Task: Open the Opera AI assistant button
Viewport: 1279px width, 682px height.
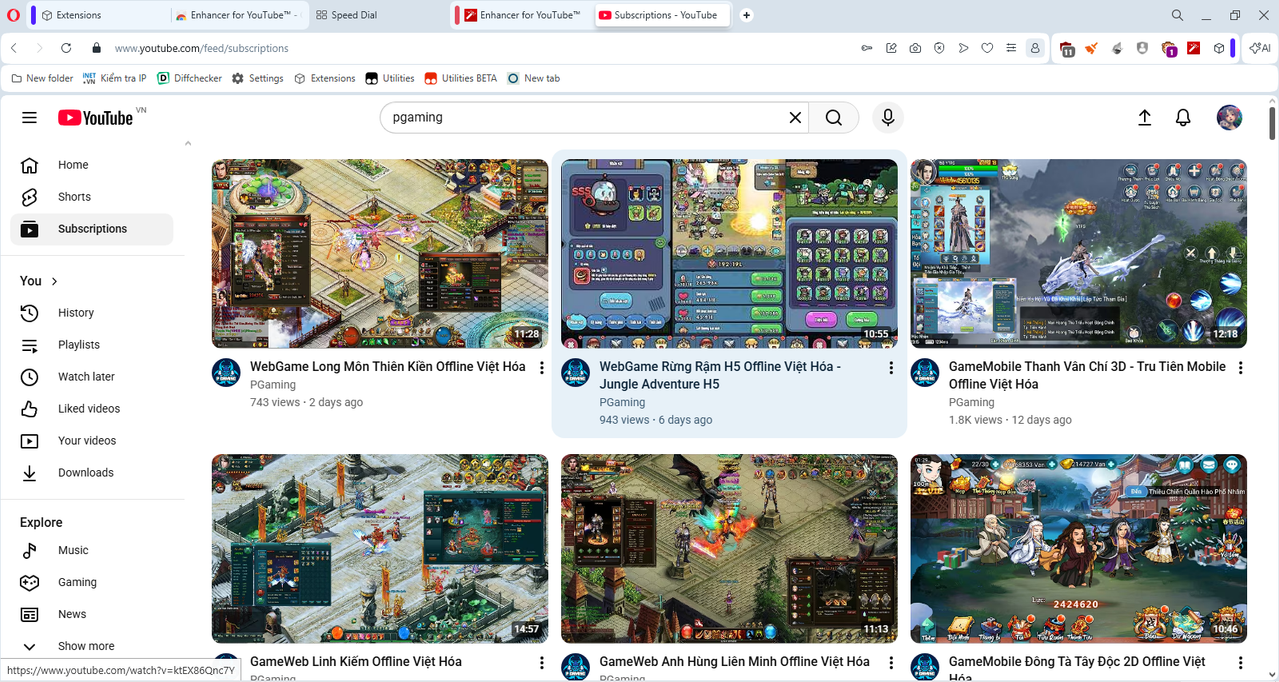Action: tap(1259, 48)
